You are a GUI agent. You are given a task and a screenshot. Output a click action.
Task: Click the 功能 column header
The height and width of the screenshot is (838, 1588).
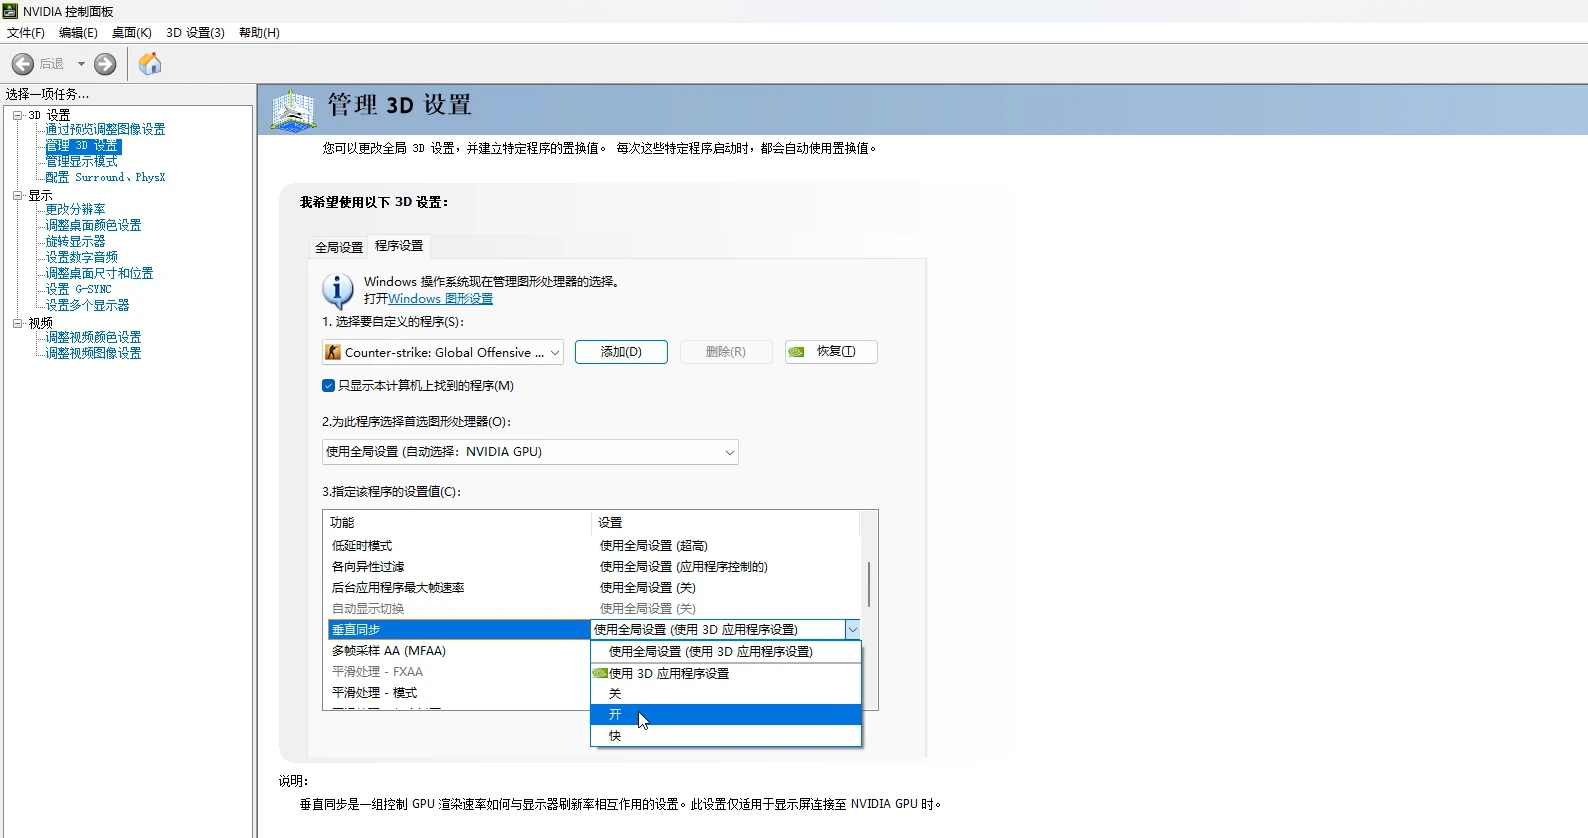(458, 523)
